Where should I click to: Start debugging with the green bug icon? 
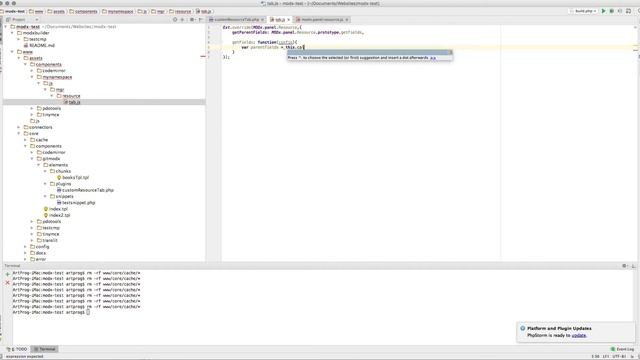[611, 11]
